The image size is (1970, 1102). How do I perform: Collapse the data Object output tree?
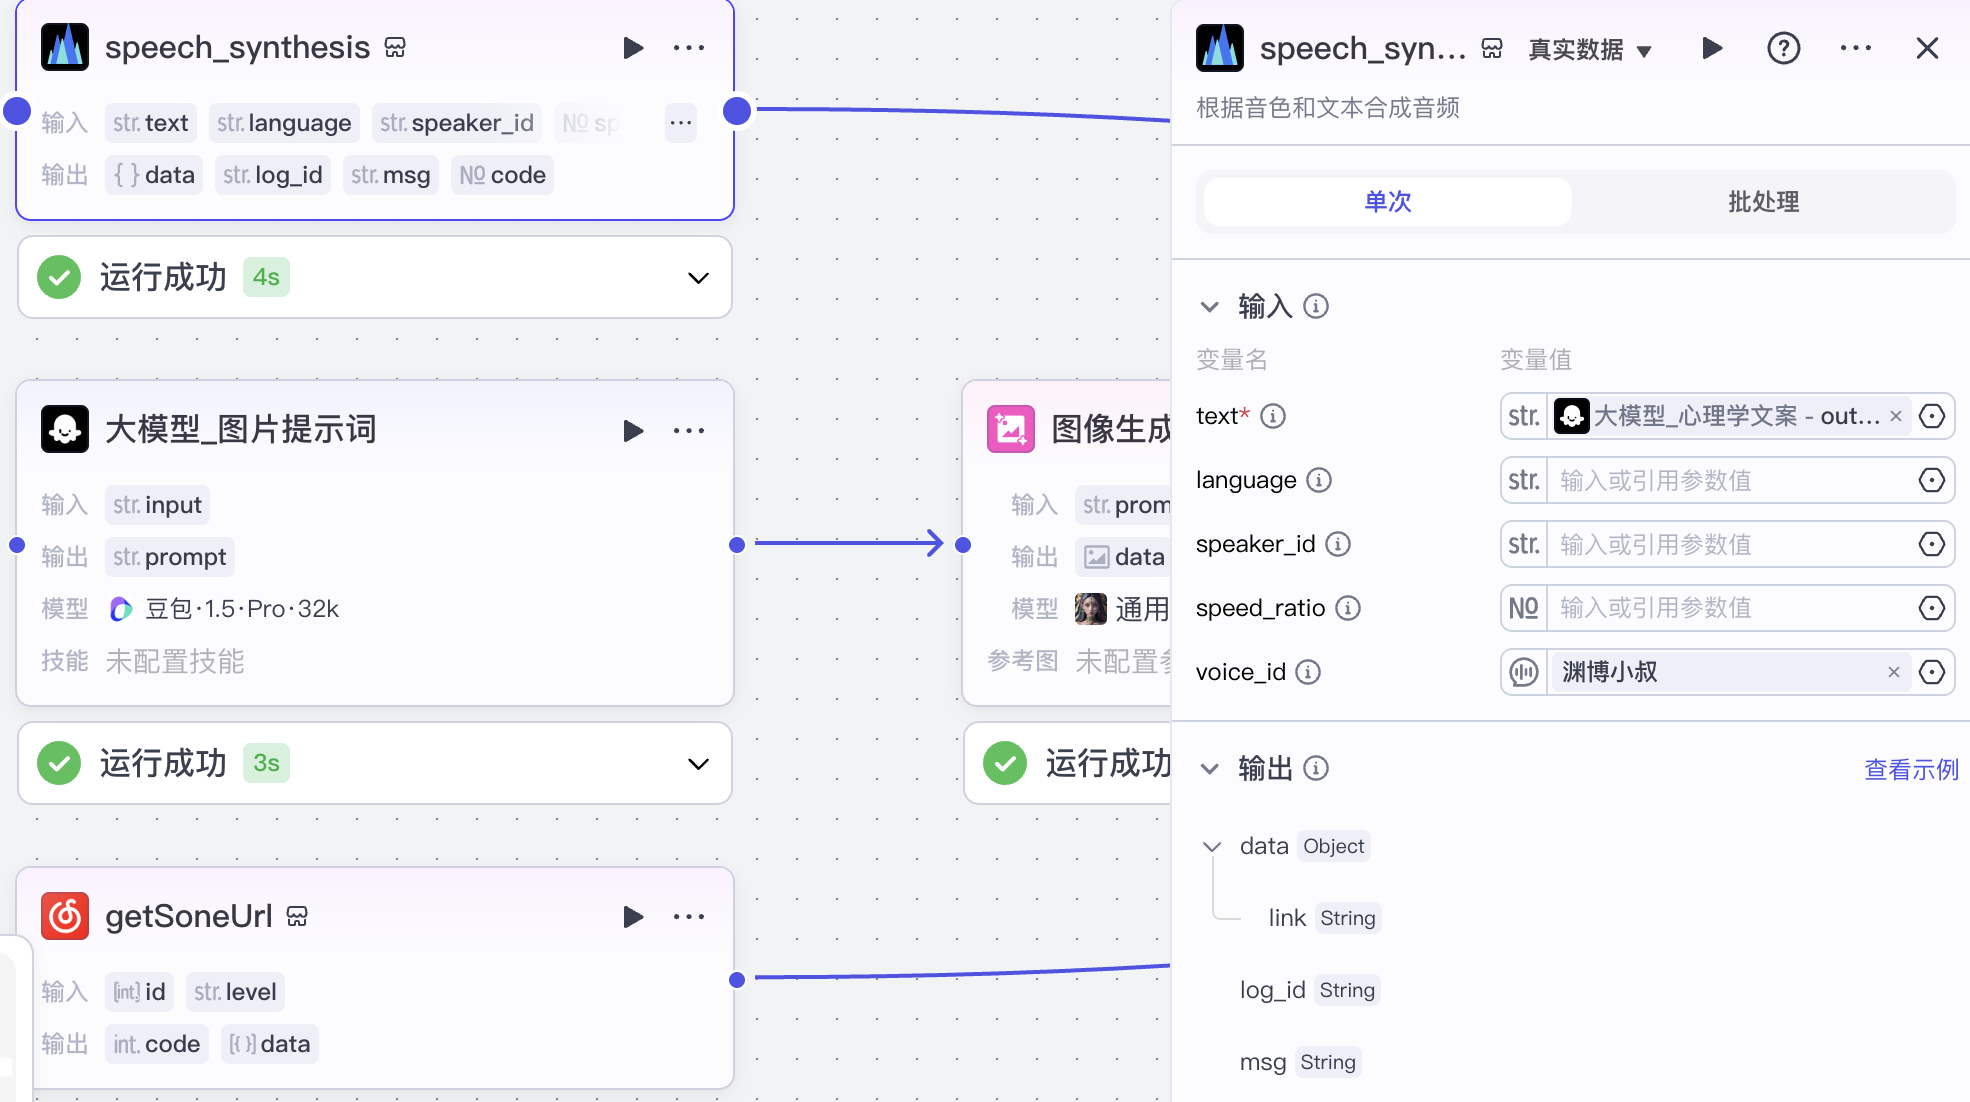click(1212, 846)
